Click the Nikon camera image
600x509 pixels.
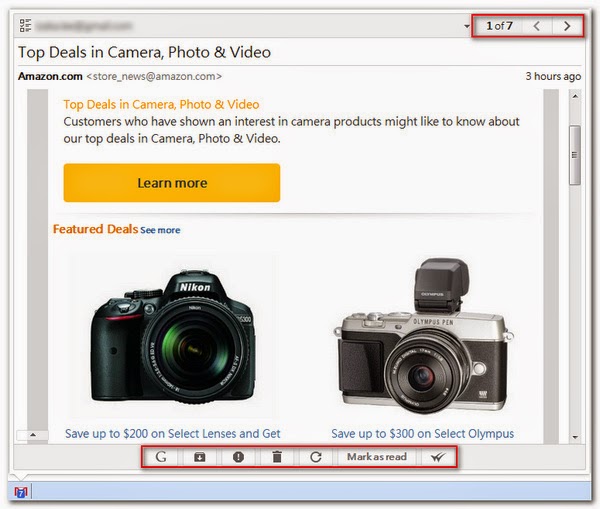pyautogui.click(x=173, y=336)
